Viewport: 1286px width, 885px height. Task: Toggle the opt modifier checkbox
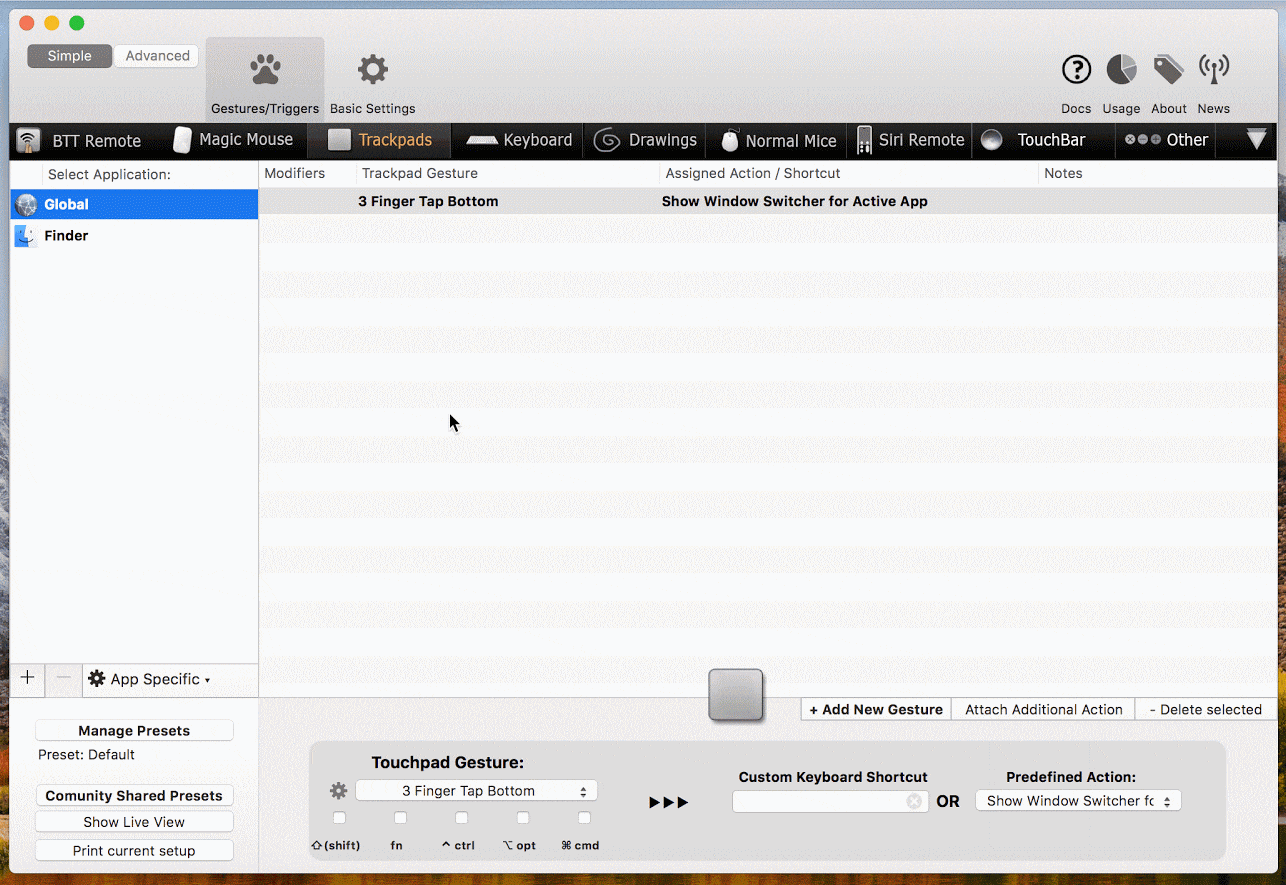(522, 818)
